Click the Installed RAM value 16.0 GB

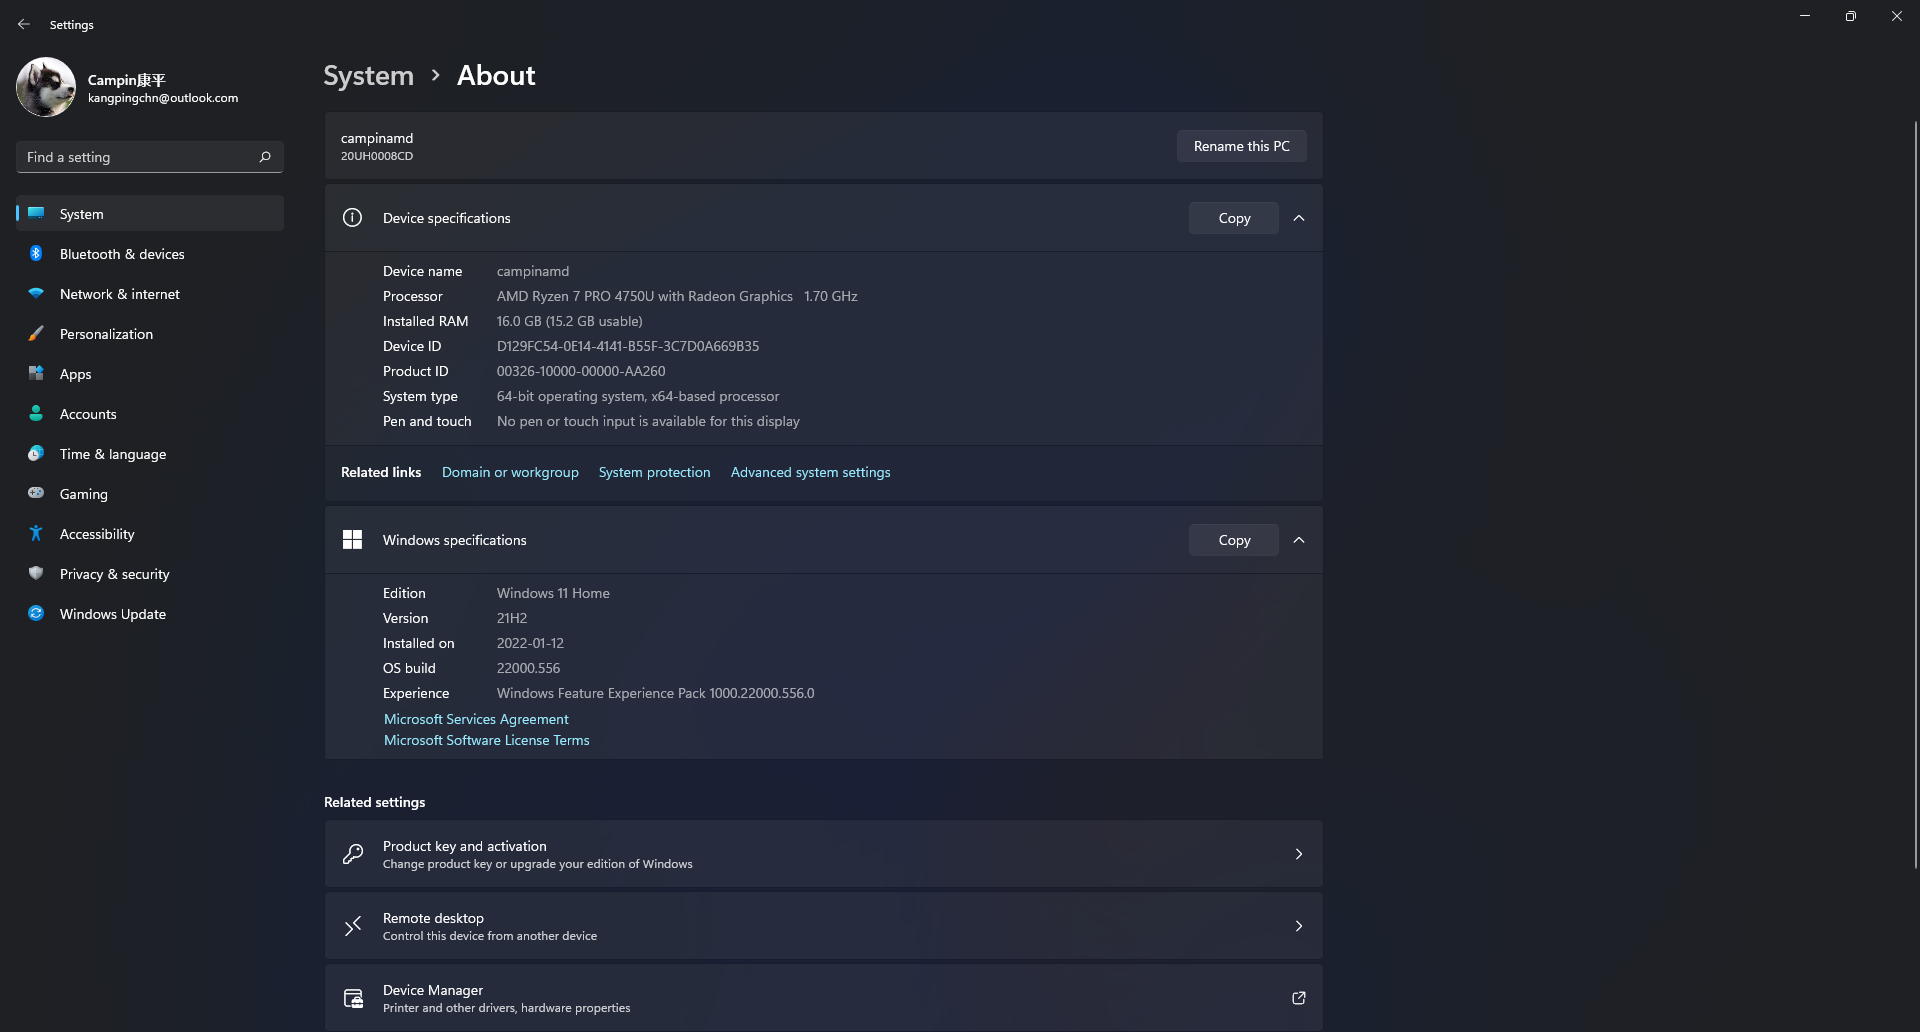click(569, 321)
